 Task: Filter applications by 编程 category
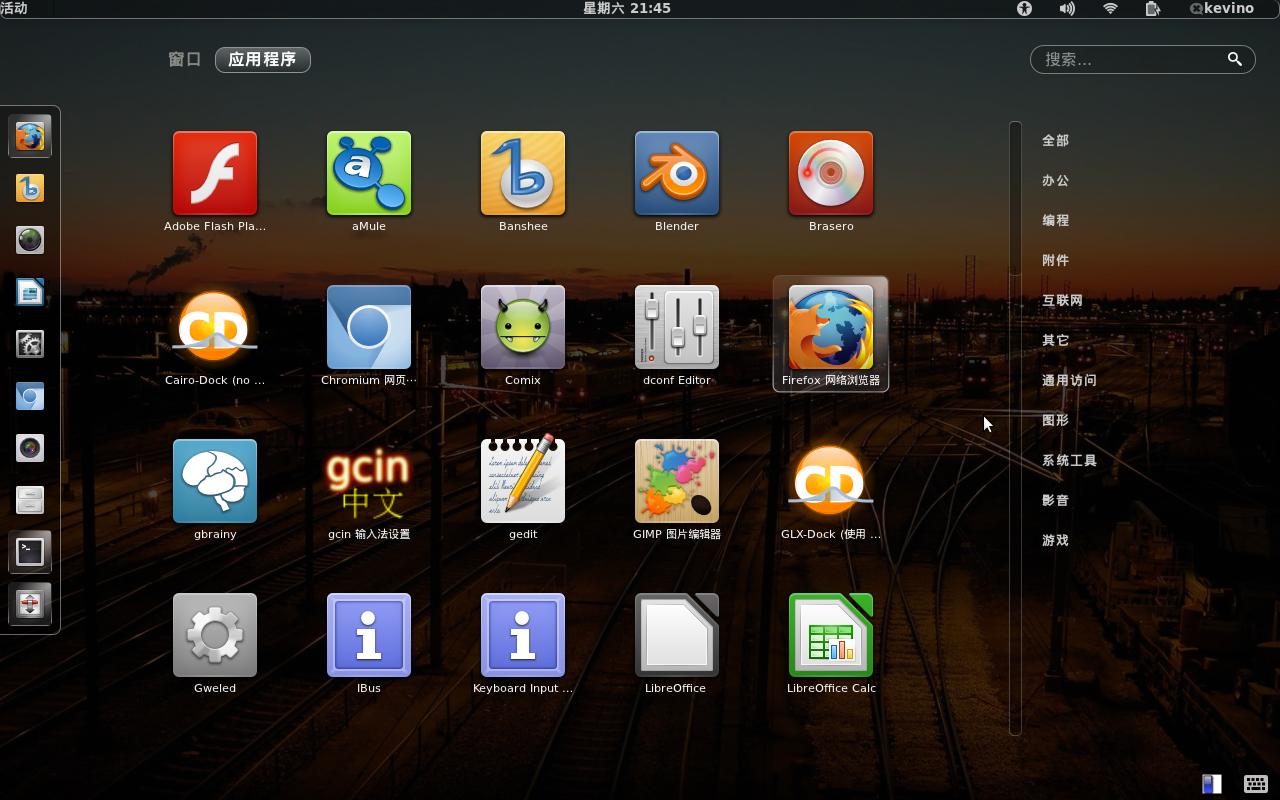click(1055, 220)
